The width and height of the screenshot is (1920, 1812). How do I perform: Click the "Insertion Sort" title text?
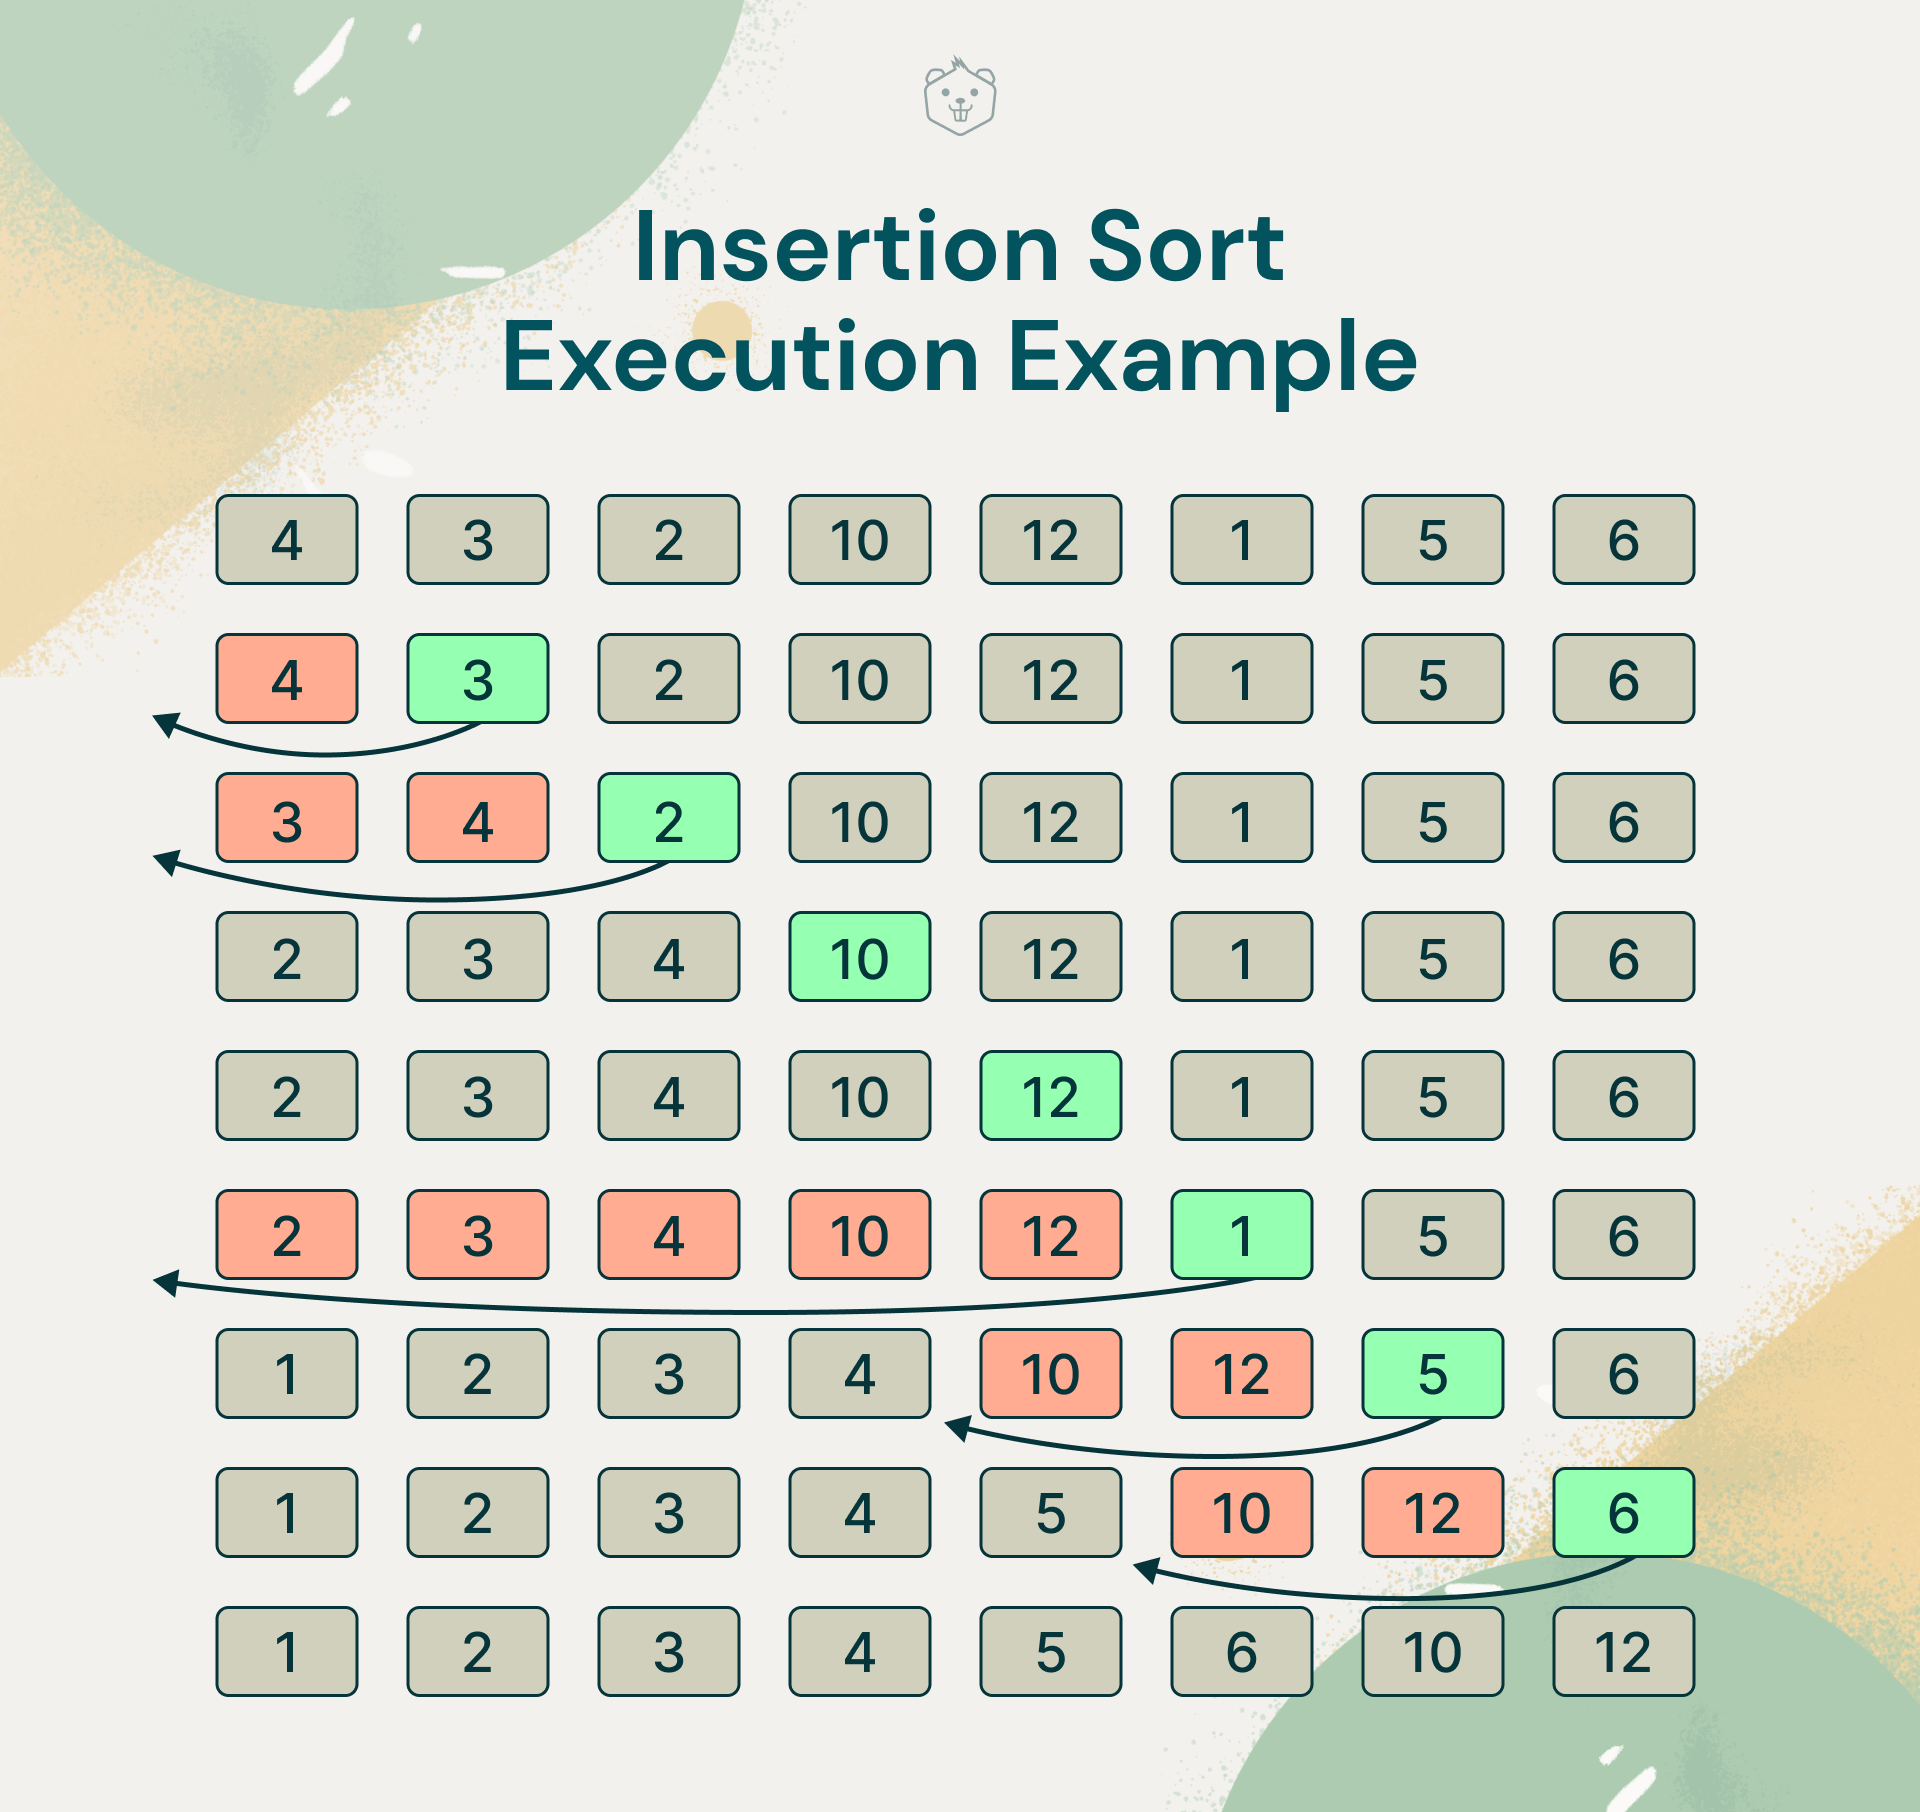(959, 248)
